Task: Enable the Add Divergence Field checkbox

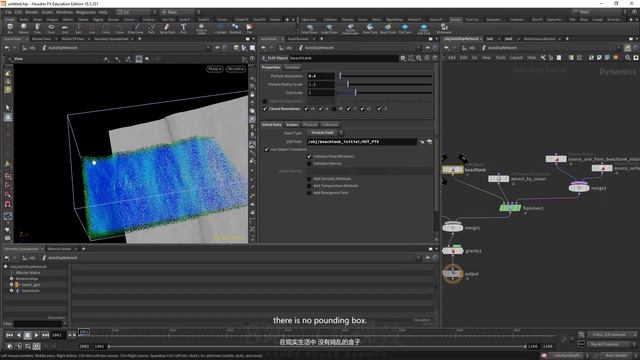Action: (x=309, y=193)
